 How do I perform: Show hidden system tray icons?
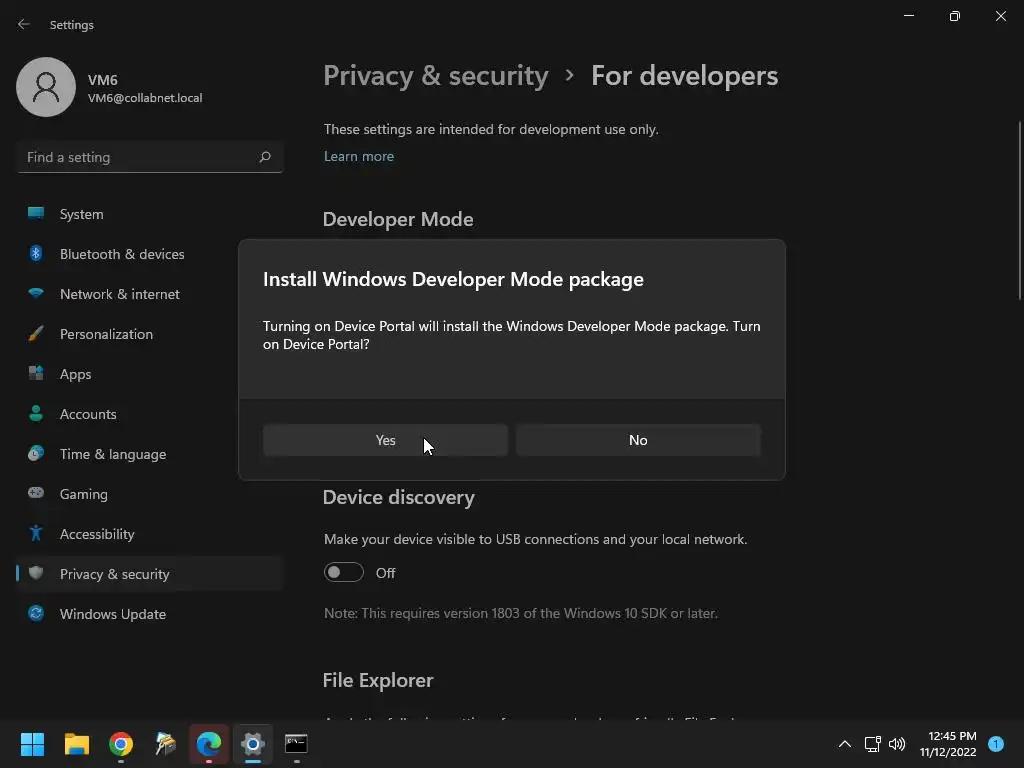844,744
